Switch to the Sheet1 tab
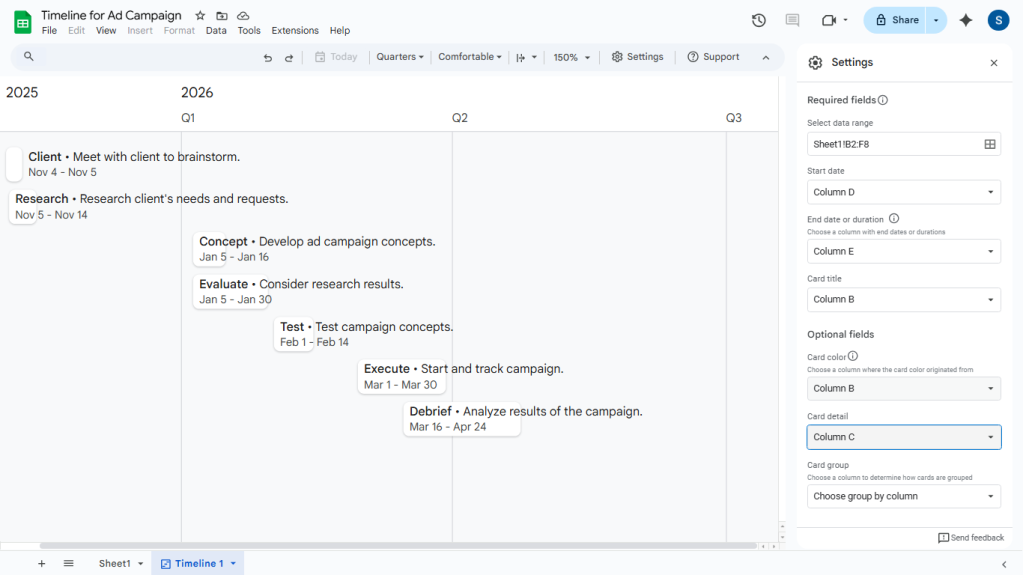 (x=115, y=563)
